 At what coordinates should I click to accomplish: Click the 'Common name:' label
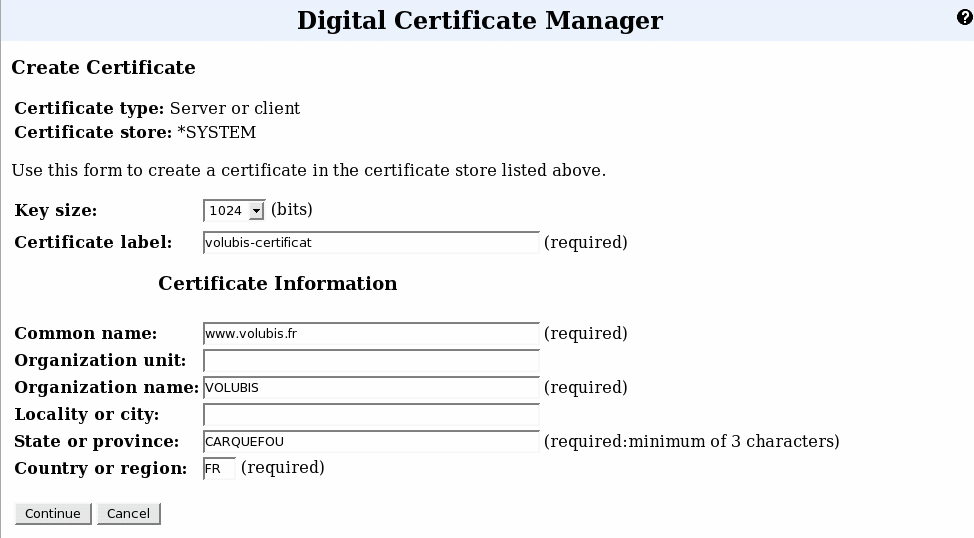86,334
